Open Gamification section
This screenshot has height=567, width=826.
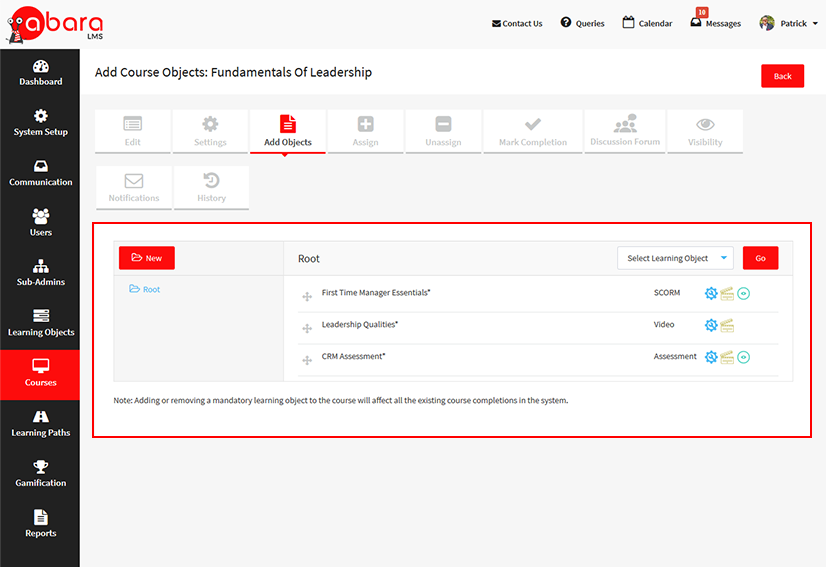coord(40,474)
